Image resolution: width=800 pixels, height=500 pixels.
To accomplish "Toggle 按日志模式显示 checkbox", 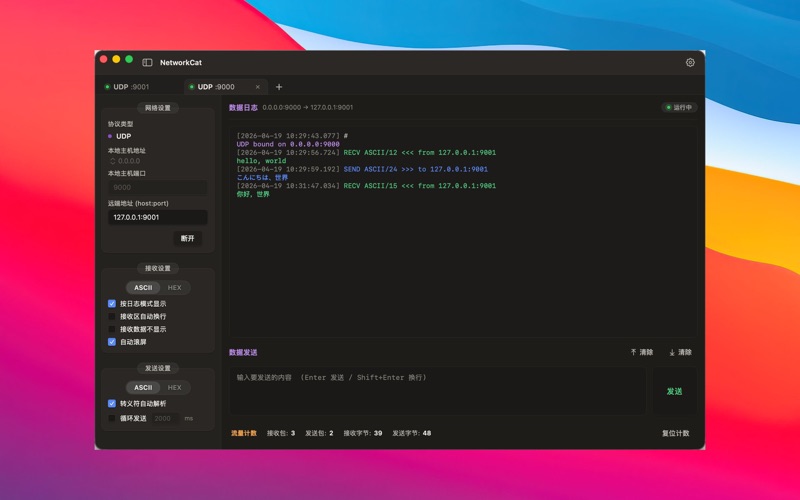I will (112, 304).
